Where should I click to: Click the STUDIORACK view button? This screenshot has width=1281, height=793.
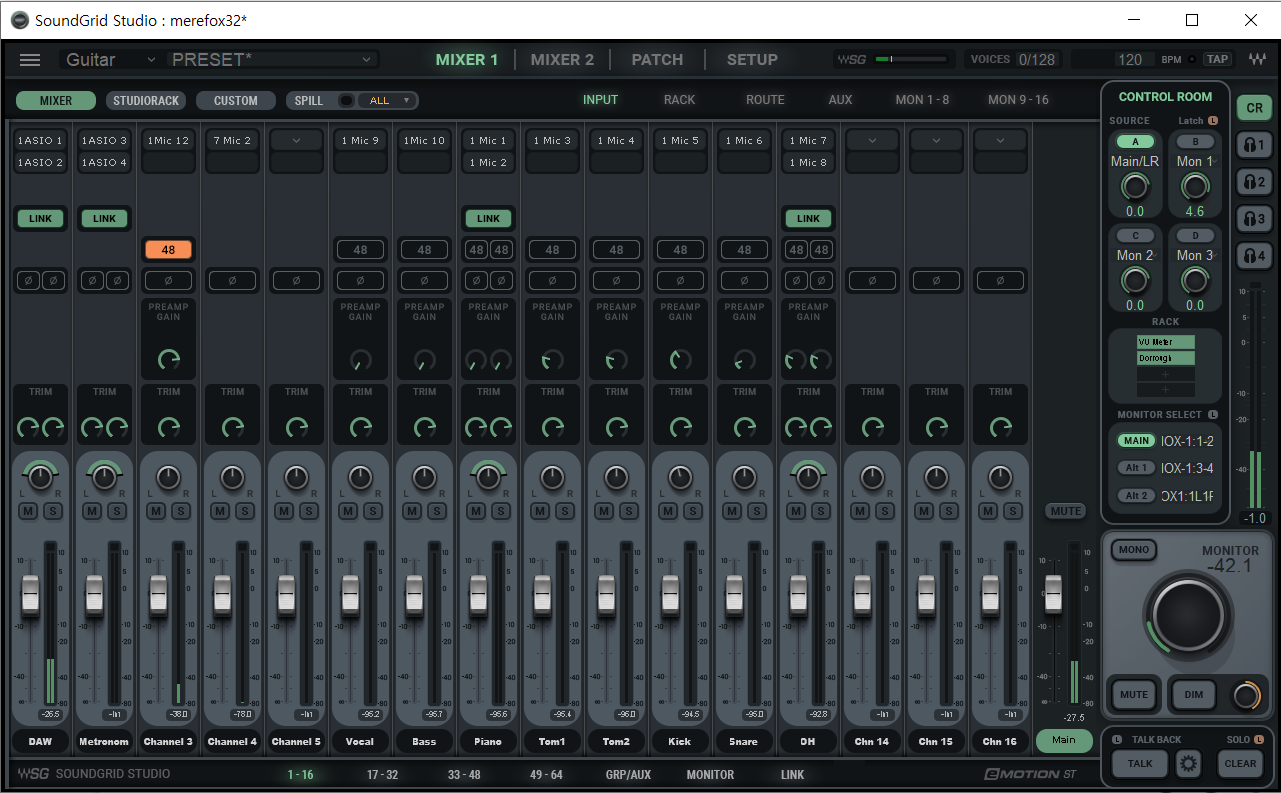[x=146, y=101]
